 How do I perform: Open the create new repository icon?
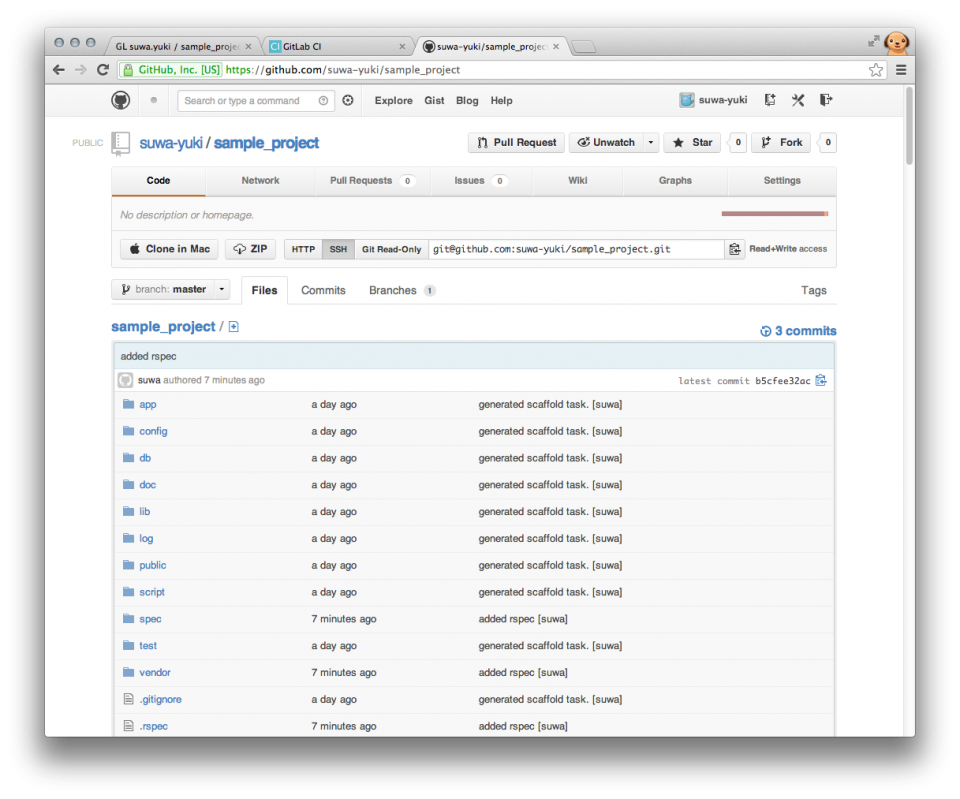[x=769, y=100]
